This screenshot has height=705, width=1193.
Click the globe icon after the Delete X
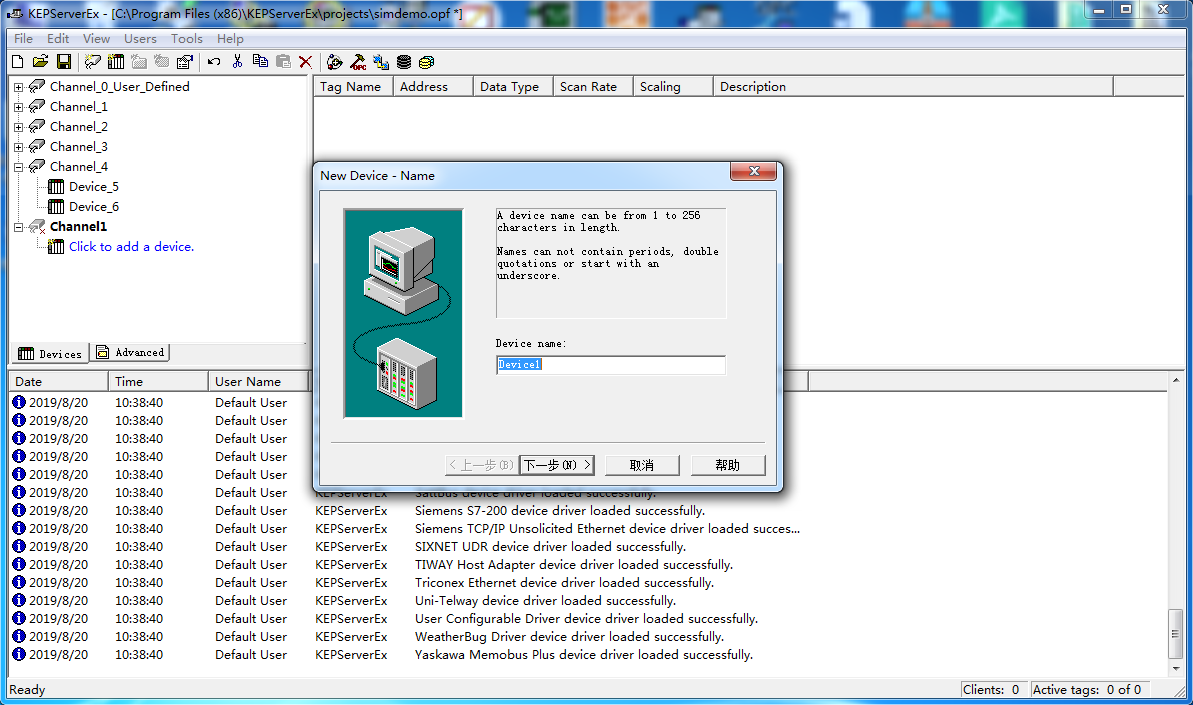(x=335, y=62)
